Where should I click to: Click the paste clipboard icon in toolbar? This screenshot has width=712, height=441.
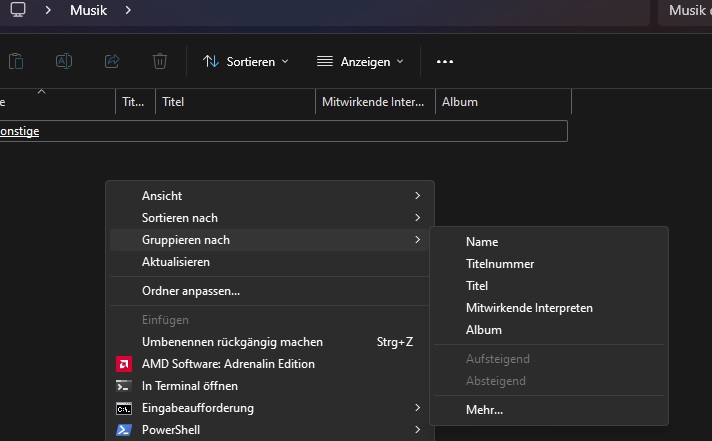[15, 61]
